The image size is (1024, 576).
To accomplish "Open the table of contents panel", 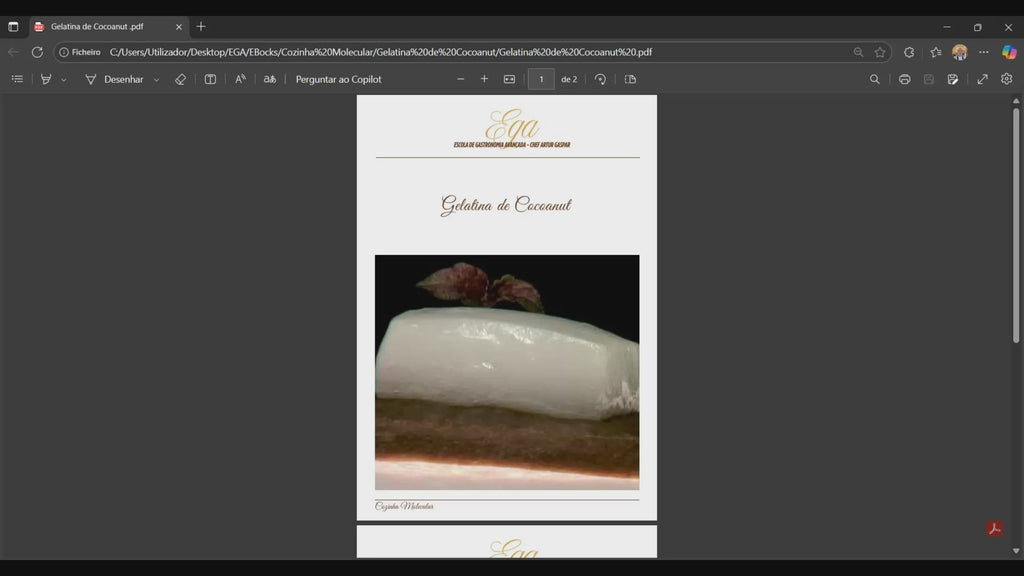I will (x=17, y=79).
